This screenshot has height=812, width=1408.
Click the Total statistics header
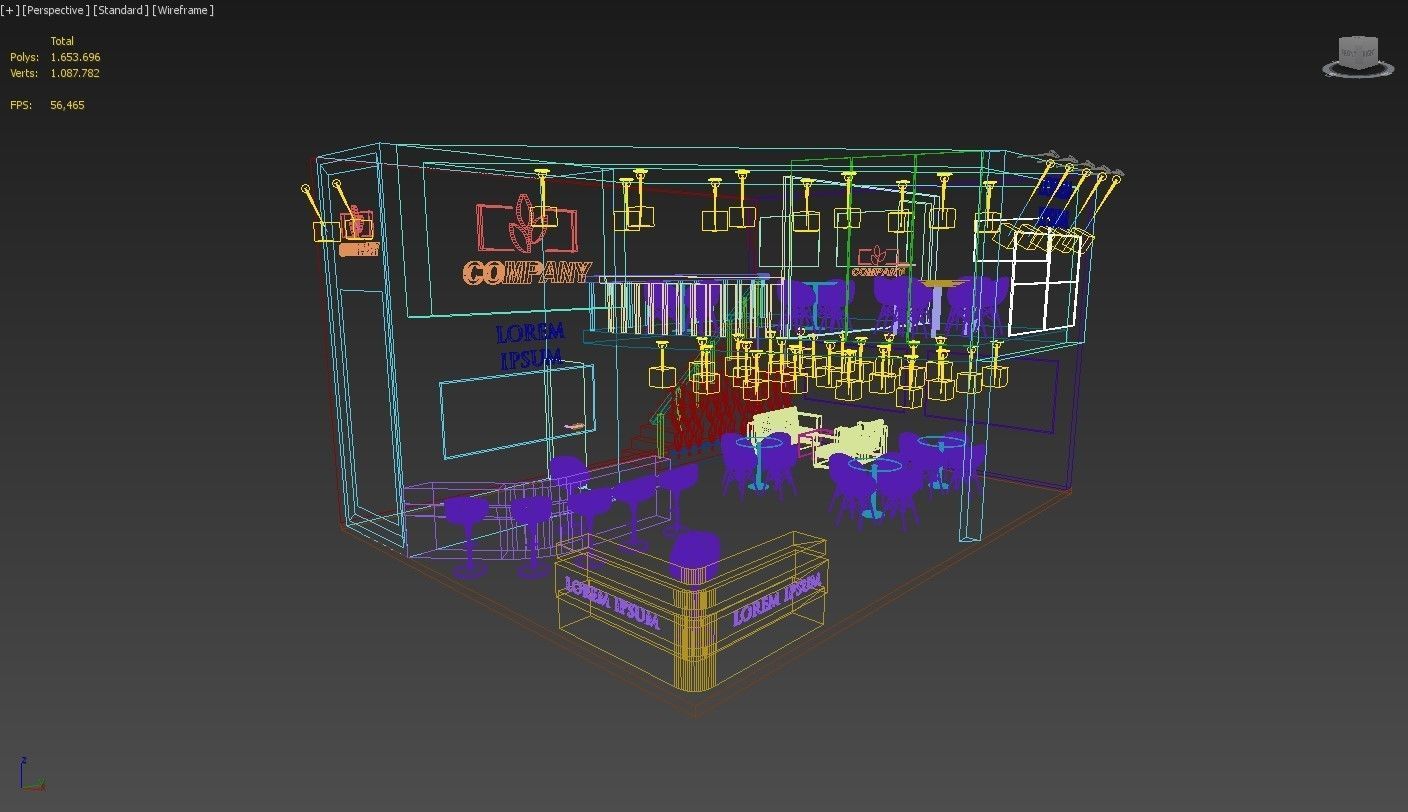(x=62, y=41)
